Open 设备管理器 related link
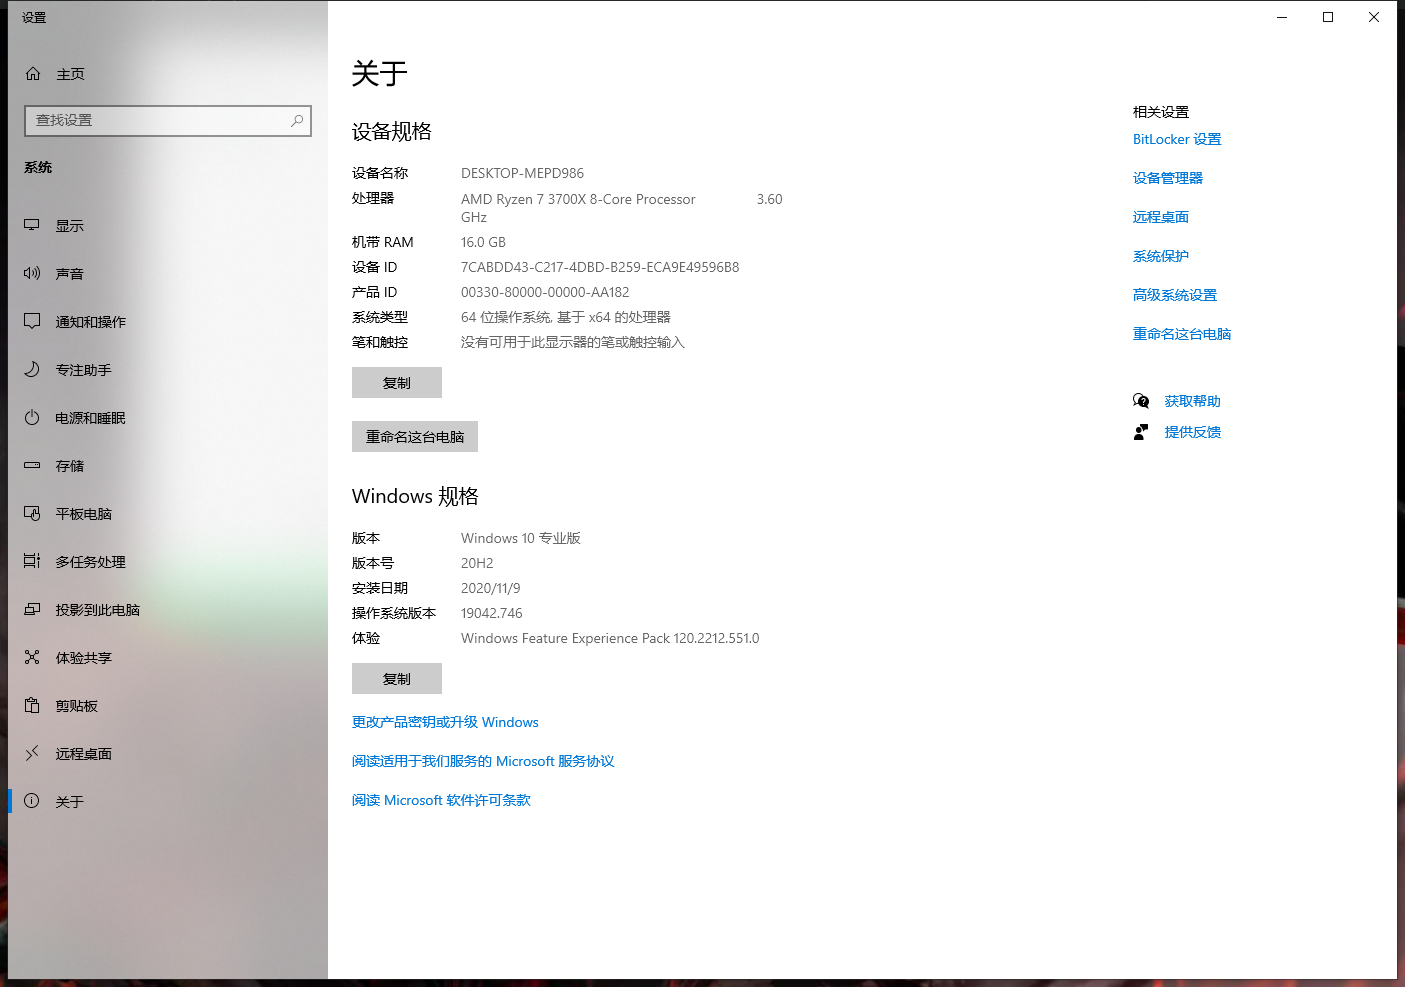 [1168, 178]
